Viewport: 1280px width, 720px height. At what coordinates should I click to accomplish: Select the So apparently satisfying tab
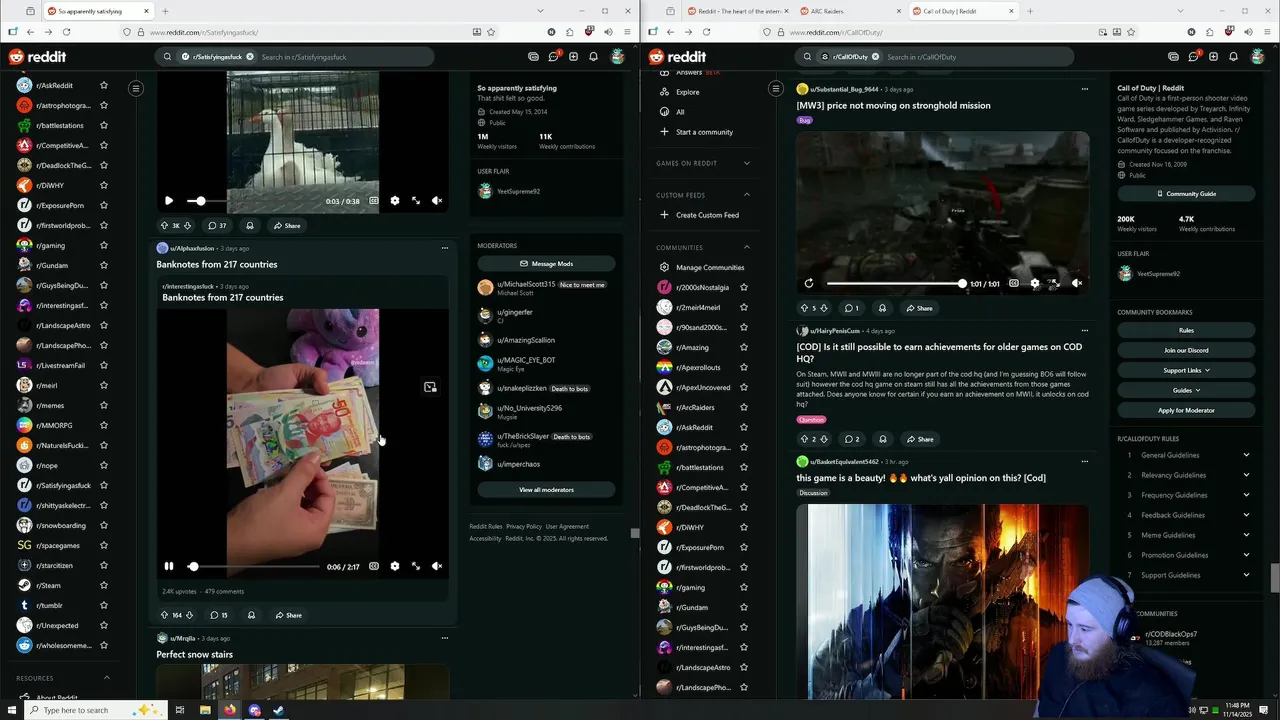click(98, 11)
